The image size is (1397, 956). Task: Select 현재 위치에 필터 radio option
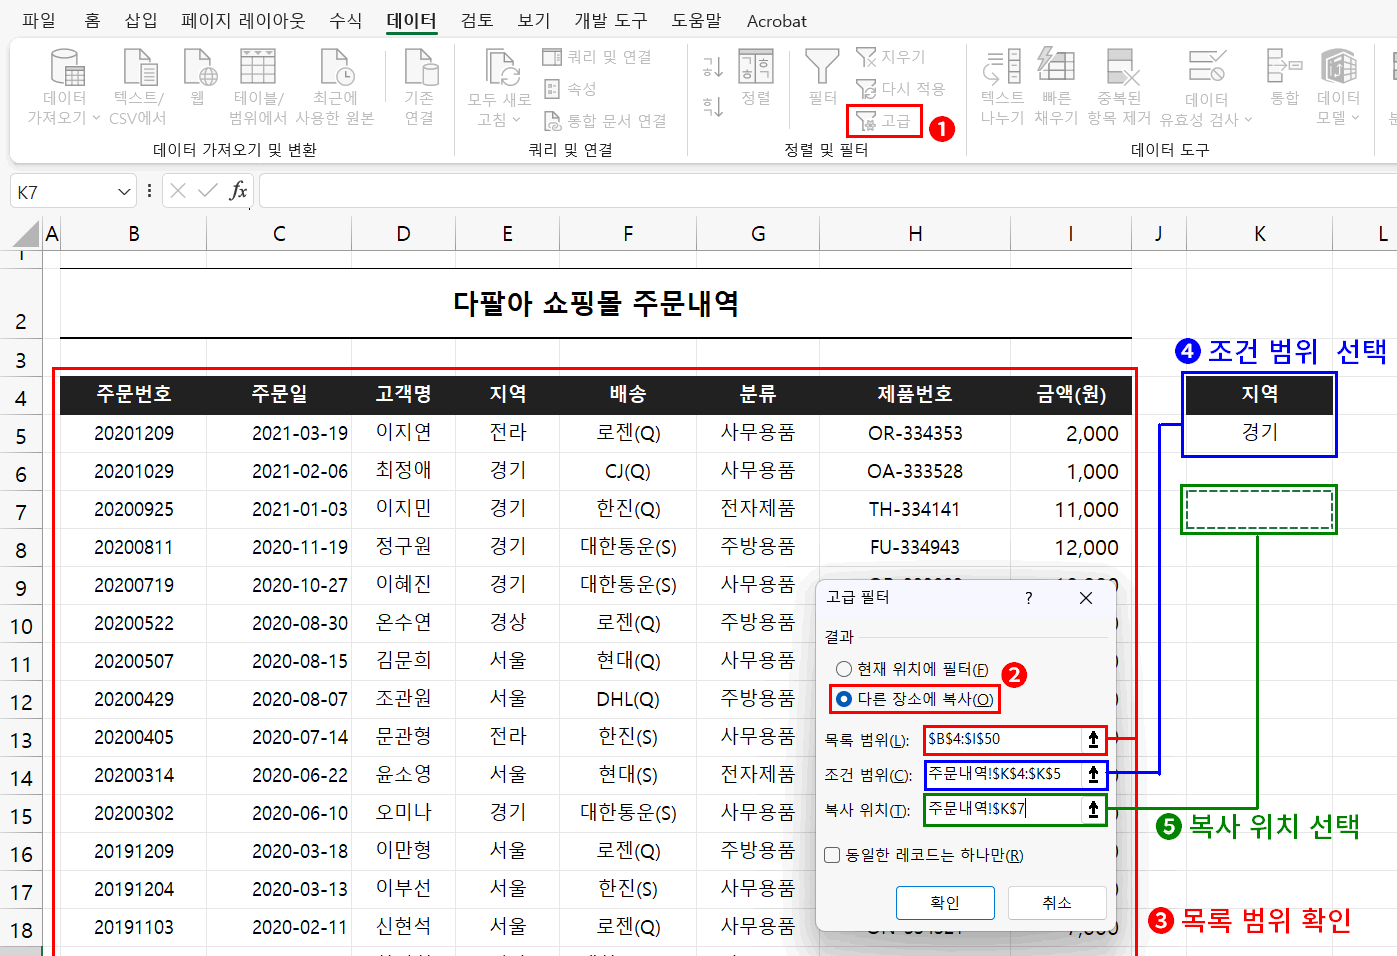844,669
